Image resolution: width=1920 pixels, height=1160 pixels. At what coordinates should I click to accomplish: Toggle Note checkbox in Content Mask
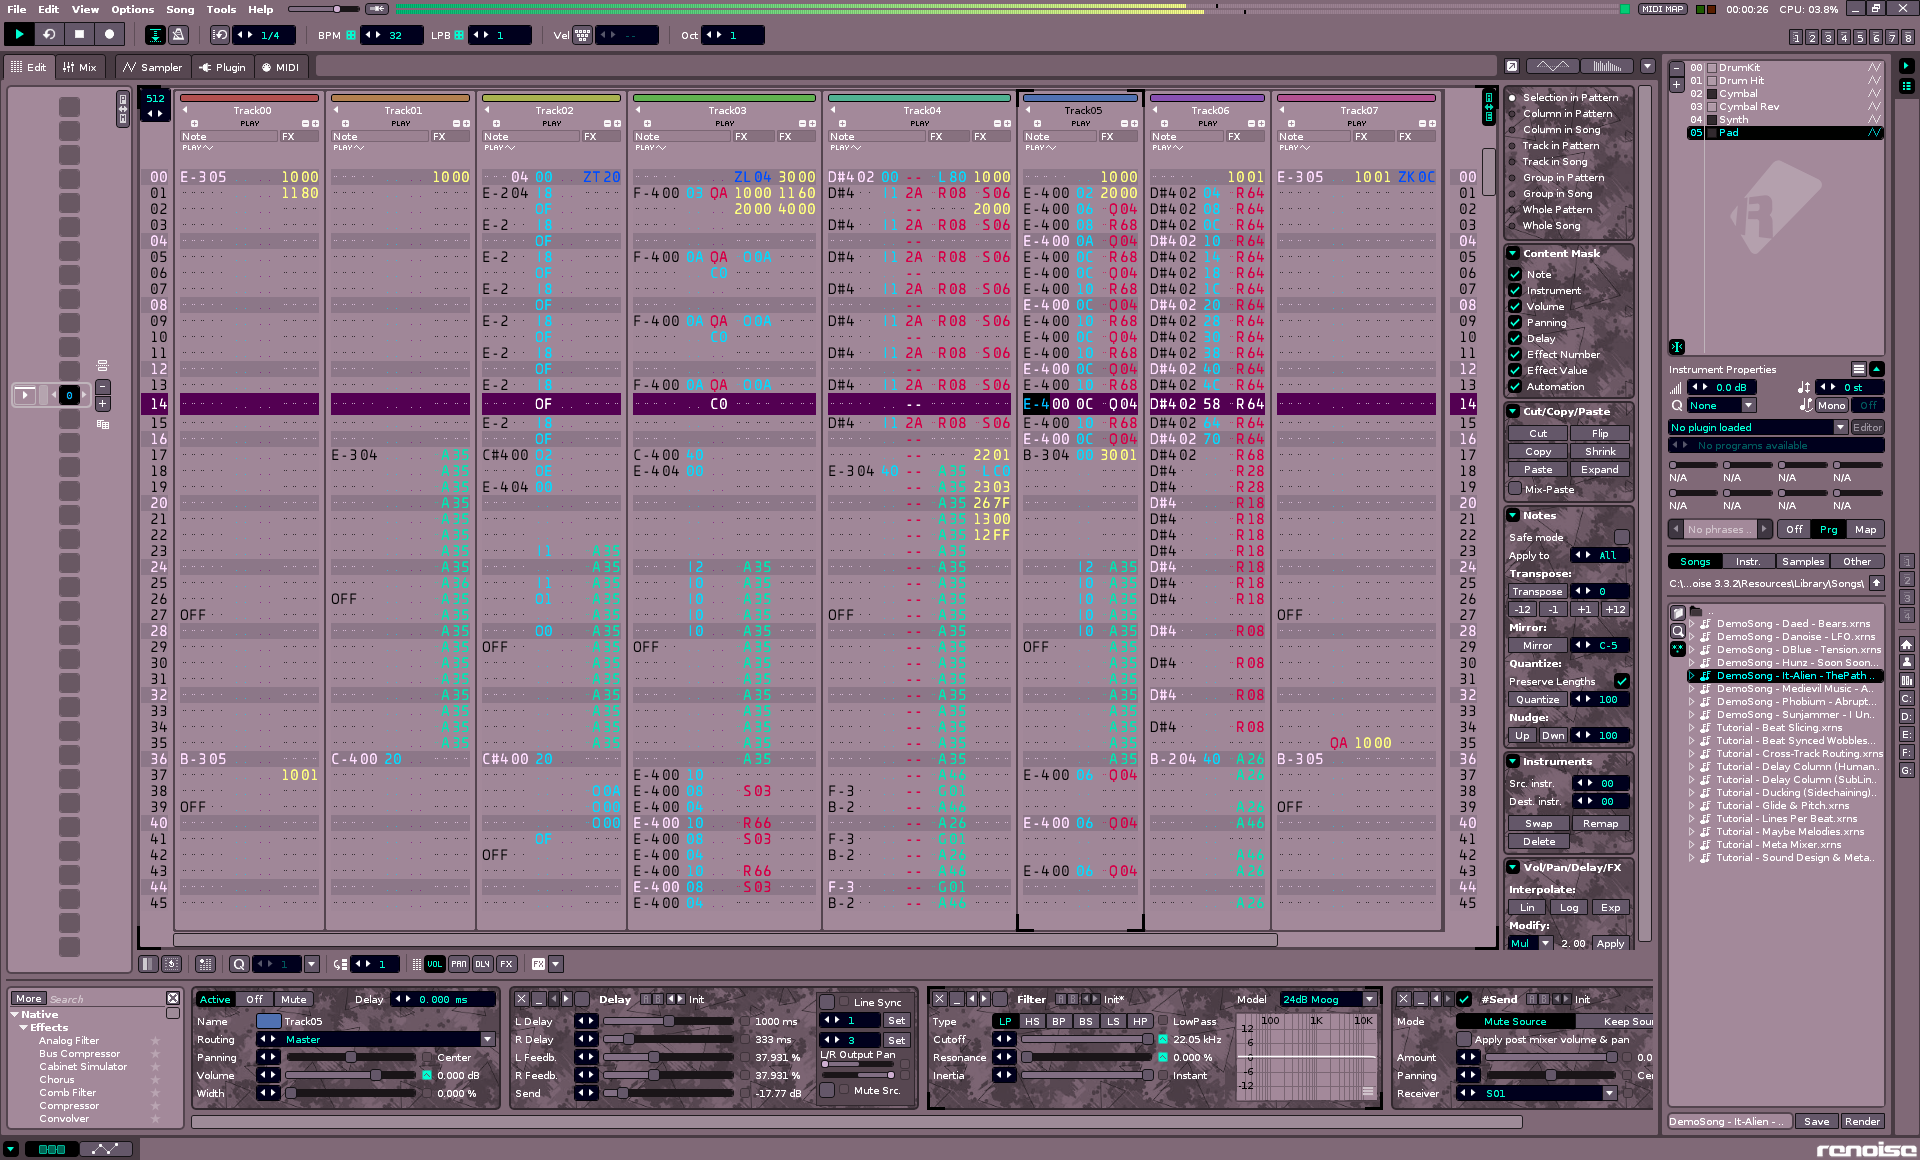tap(1515, 274)
